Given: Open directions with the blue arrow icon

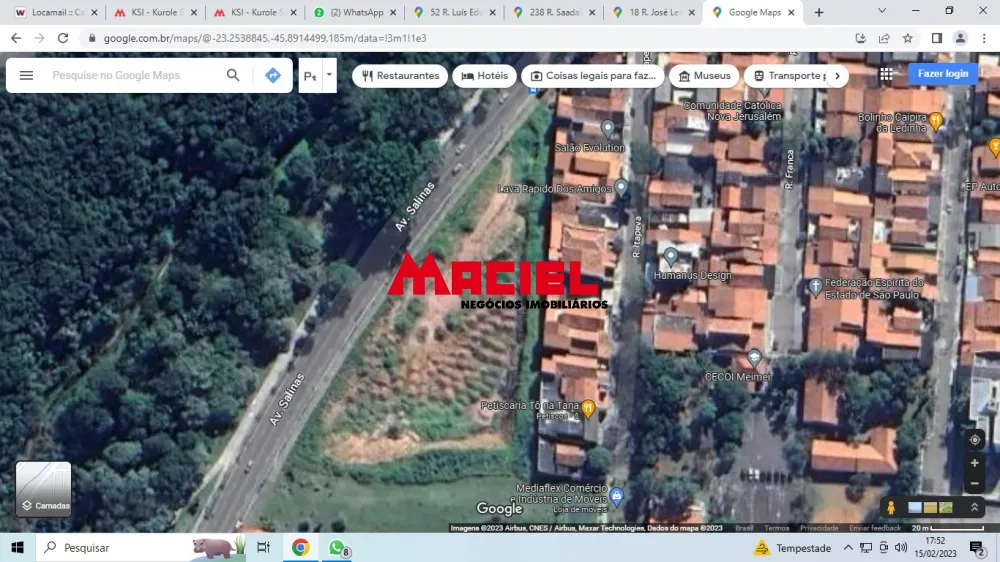Looking at the screenshot, I should (273, 75).
